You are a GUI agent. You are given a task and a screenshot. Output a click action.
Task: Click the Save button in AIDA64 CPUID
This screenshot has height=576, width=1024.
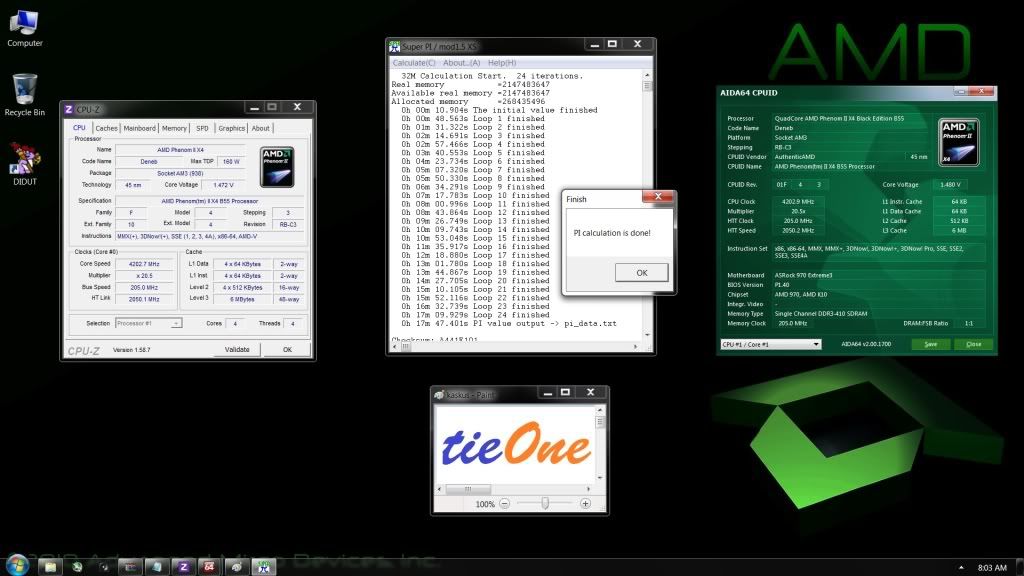931,344
